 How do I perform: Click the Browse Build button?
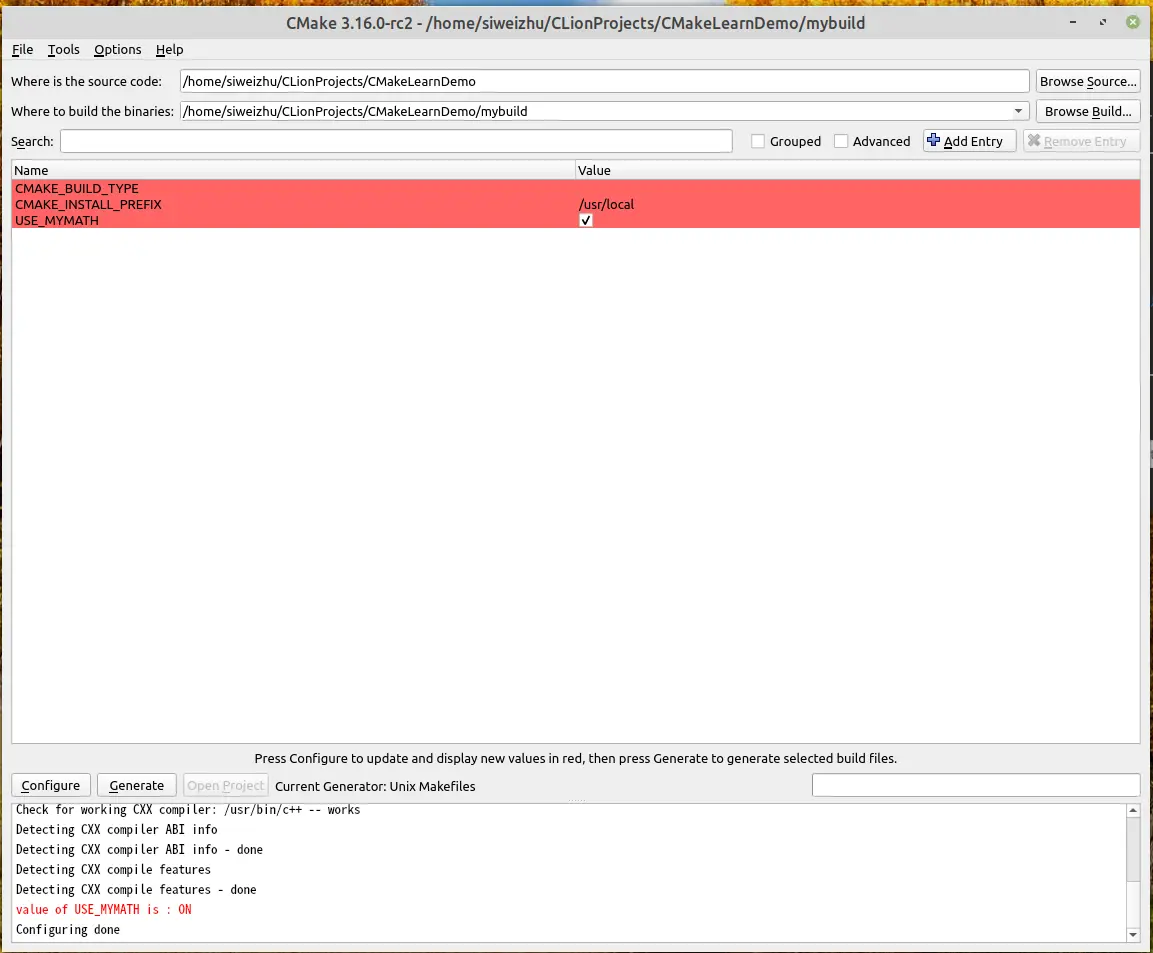click(1088, 111)
